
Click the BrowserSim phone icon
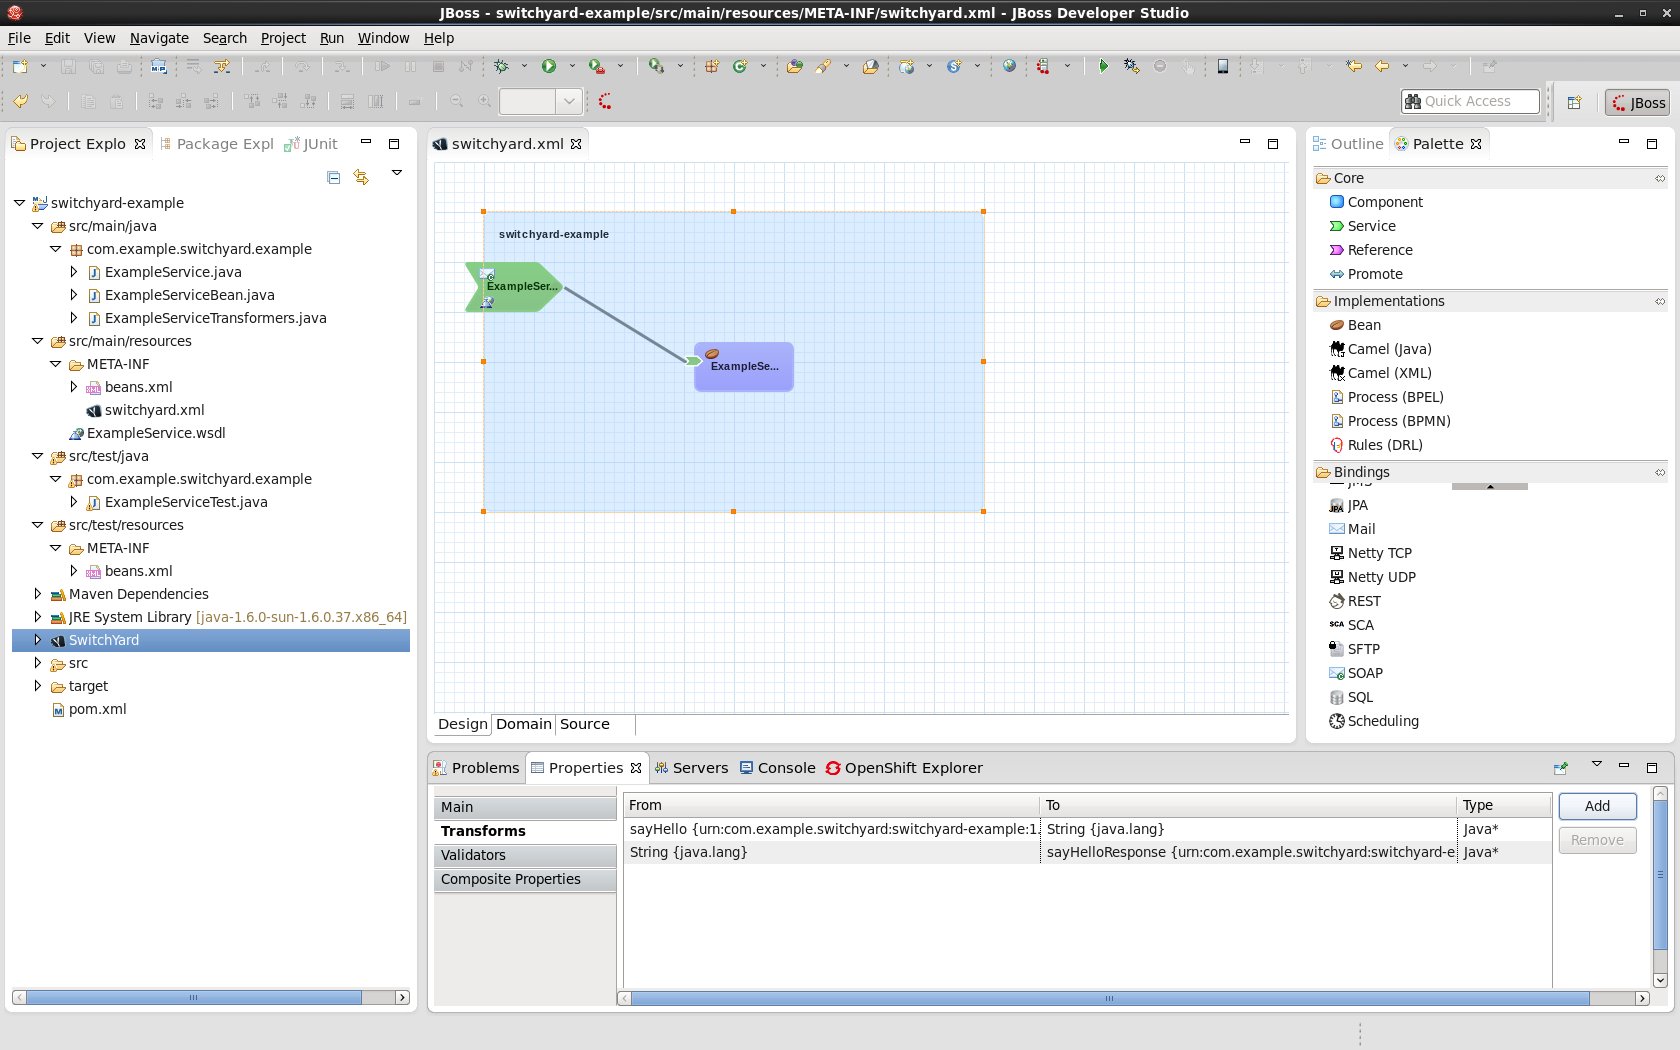pos(1222,66)
